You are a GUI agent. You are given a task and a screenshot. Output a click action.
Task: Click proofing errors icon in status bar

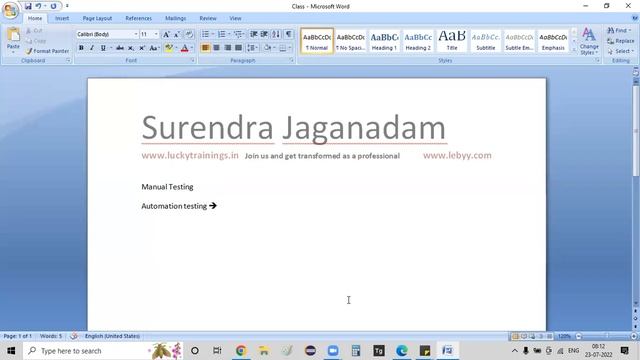click(x=74, y=336)
